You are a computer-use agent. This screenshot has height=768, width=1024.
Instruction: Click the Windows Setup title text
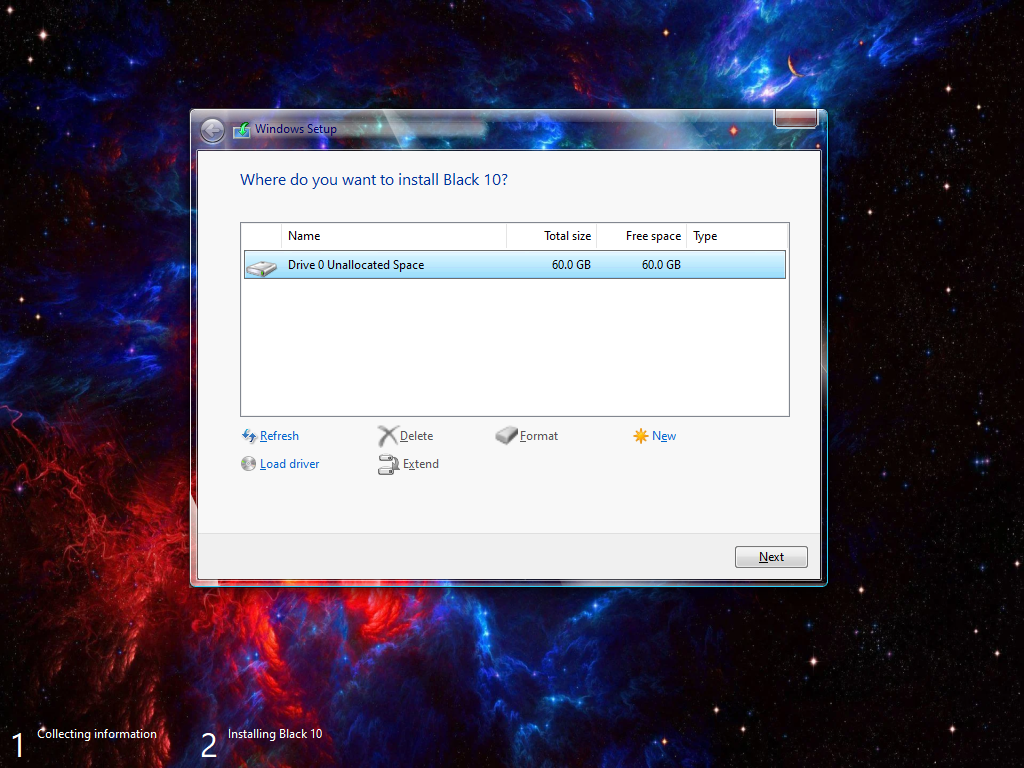click(x=296, y=129)
